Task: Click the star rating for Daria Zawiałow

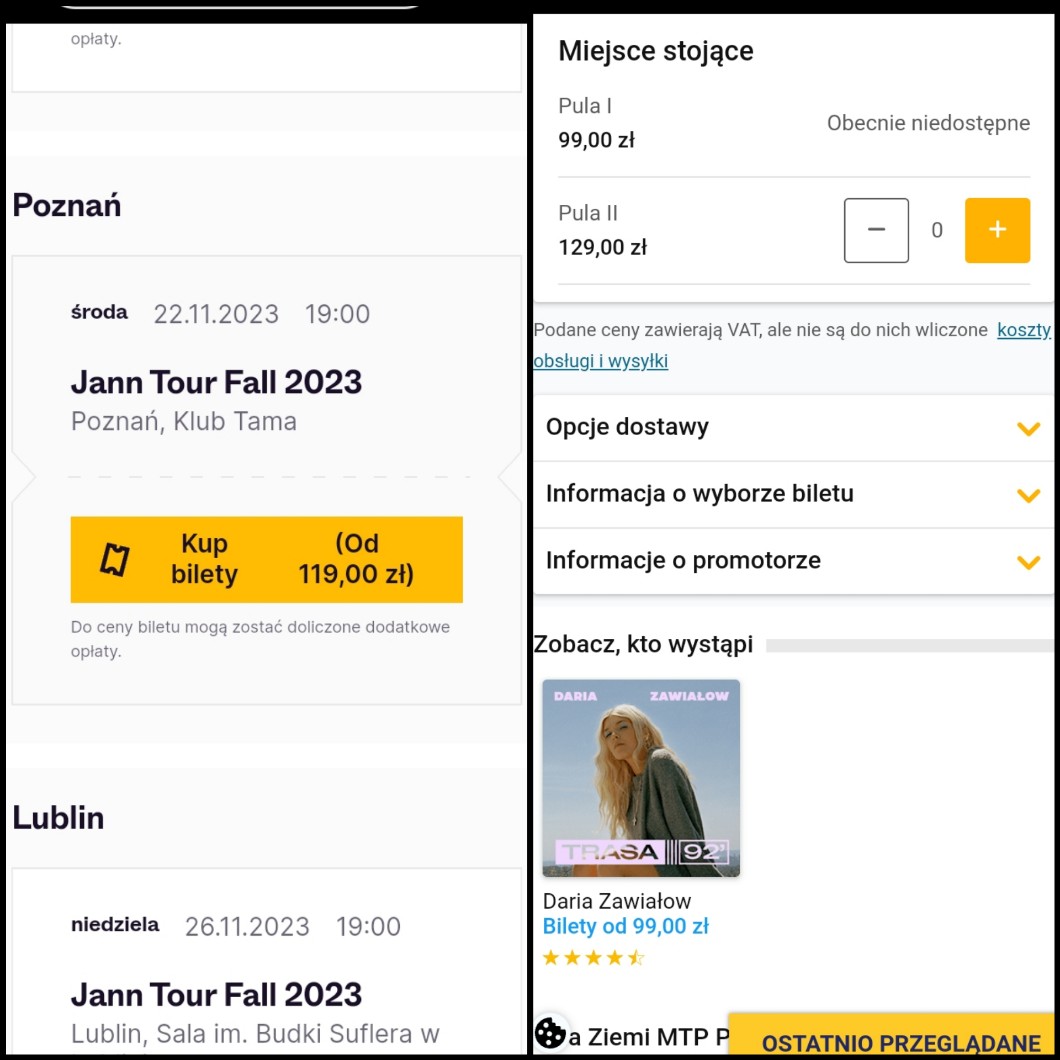Action: (593, 958)
